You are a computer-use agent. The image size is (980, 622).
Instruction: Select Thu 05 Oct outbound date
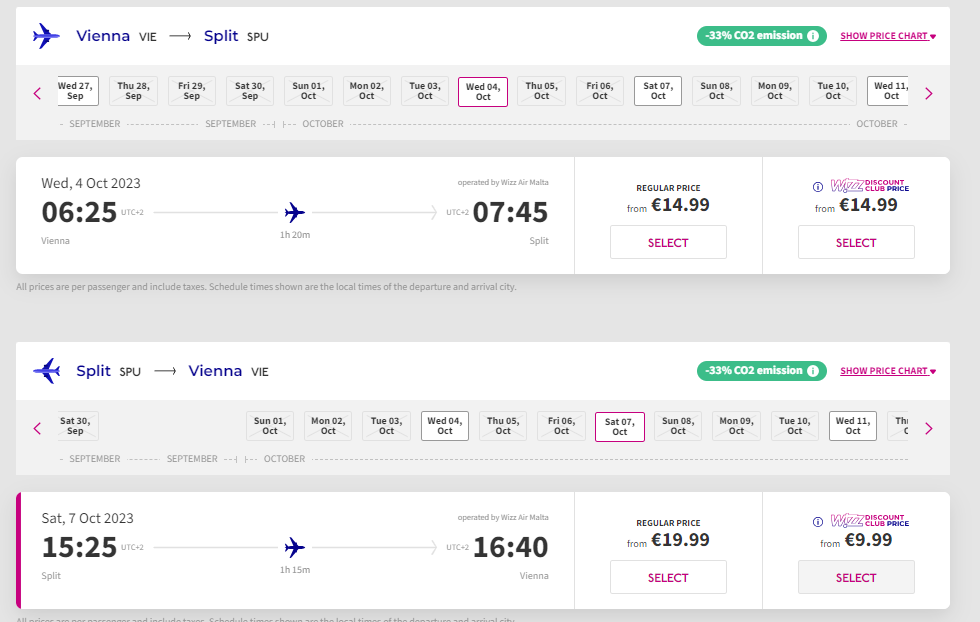(x=541, y=91)
